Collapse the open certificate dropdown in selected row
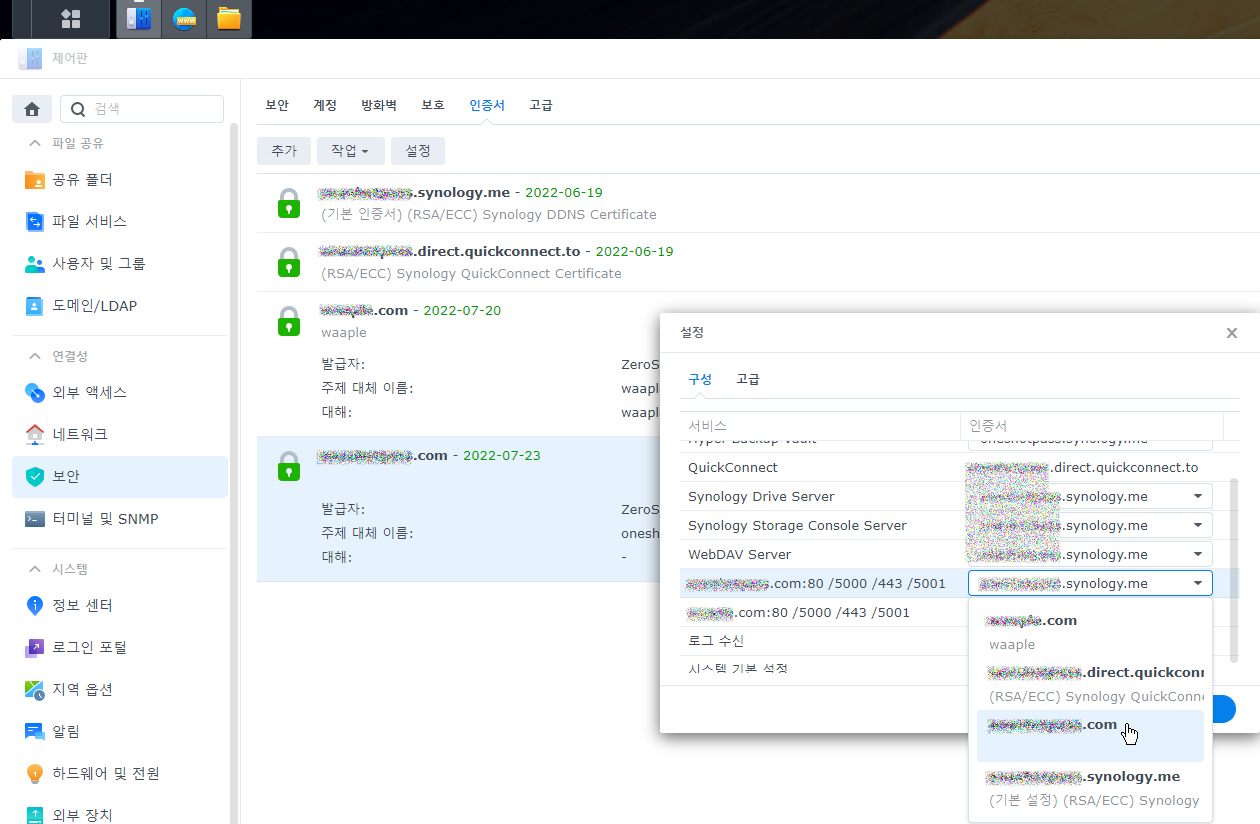Image resolution: width=1260 pixels, height=824 pixels. coord(1197,583)
